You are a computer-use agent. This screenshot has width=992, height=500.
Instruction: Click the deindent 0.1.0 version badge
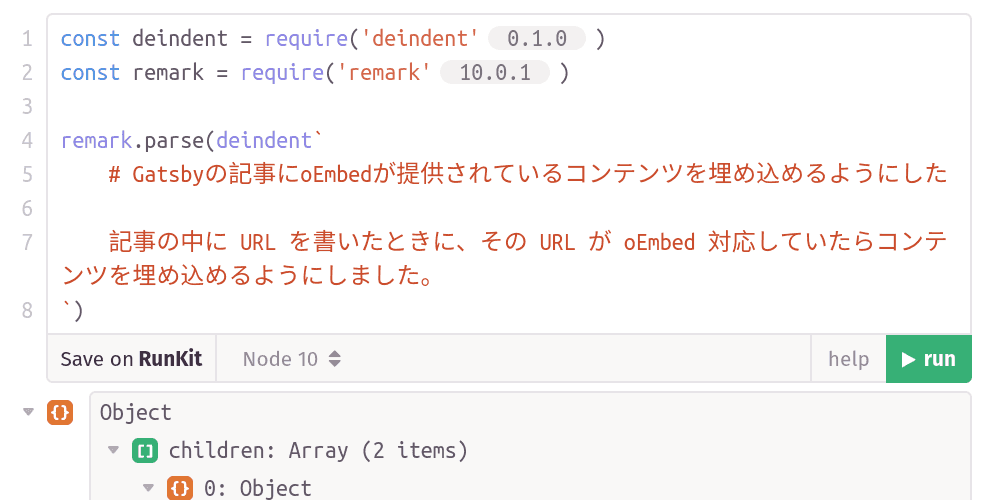click(x=537, y=39)
